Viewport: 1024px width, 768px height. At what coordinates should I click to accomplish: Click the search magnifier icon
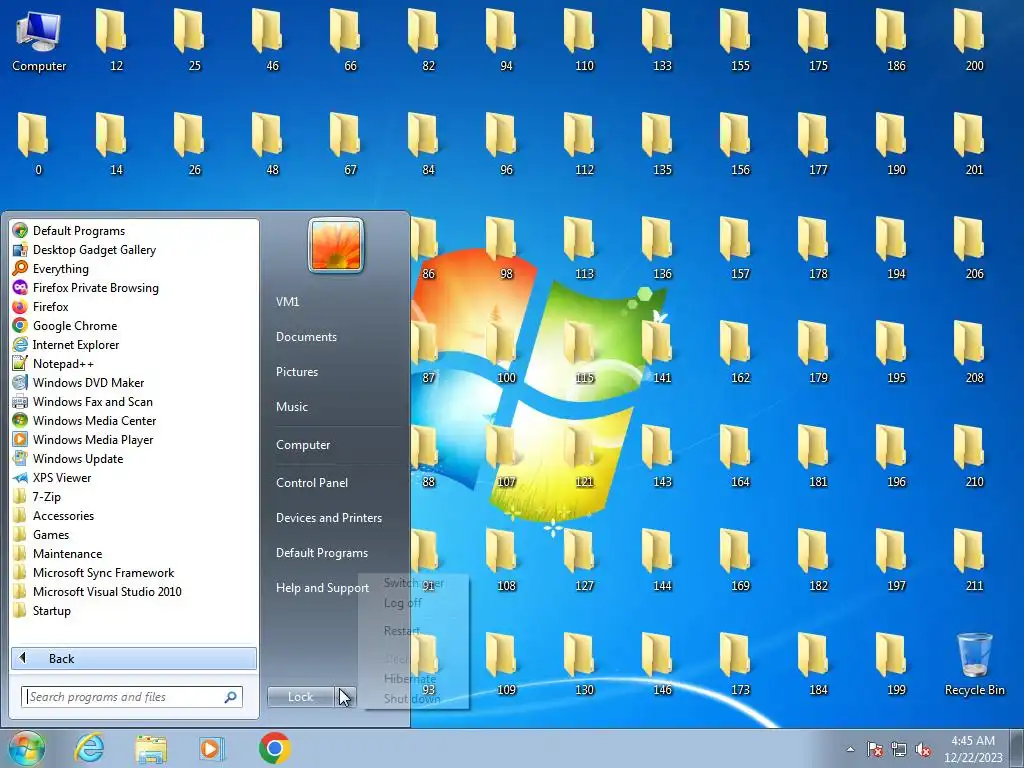coord(231,697)
